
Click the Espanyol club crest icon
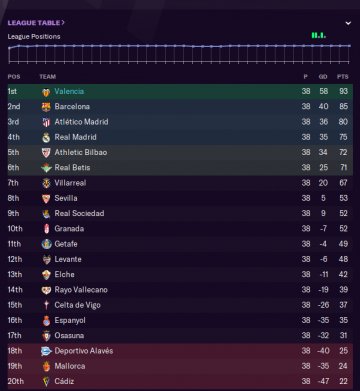(46, 321)
